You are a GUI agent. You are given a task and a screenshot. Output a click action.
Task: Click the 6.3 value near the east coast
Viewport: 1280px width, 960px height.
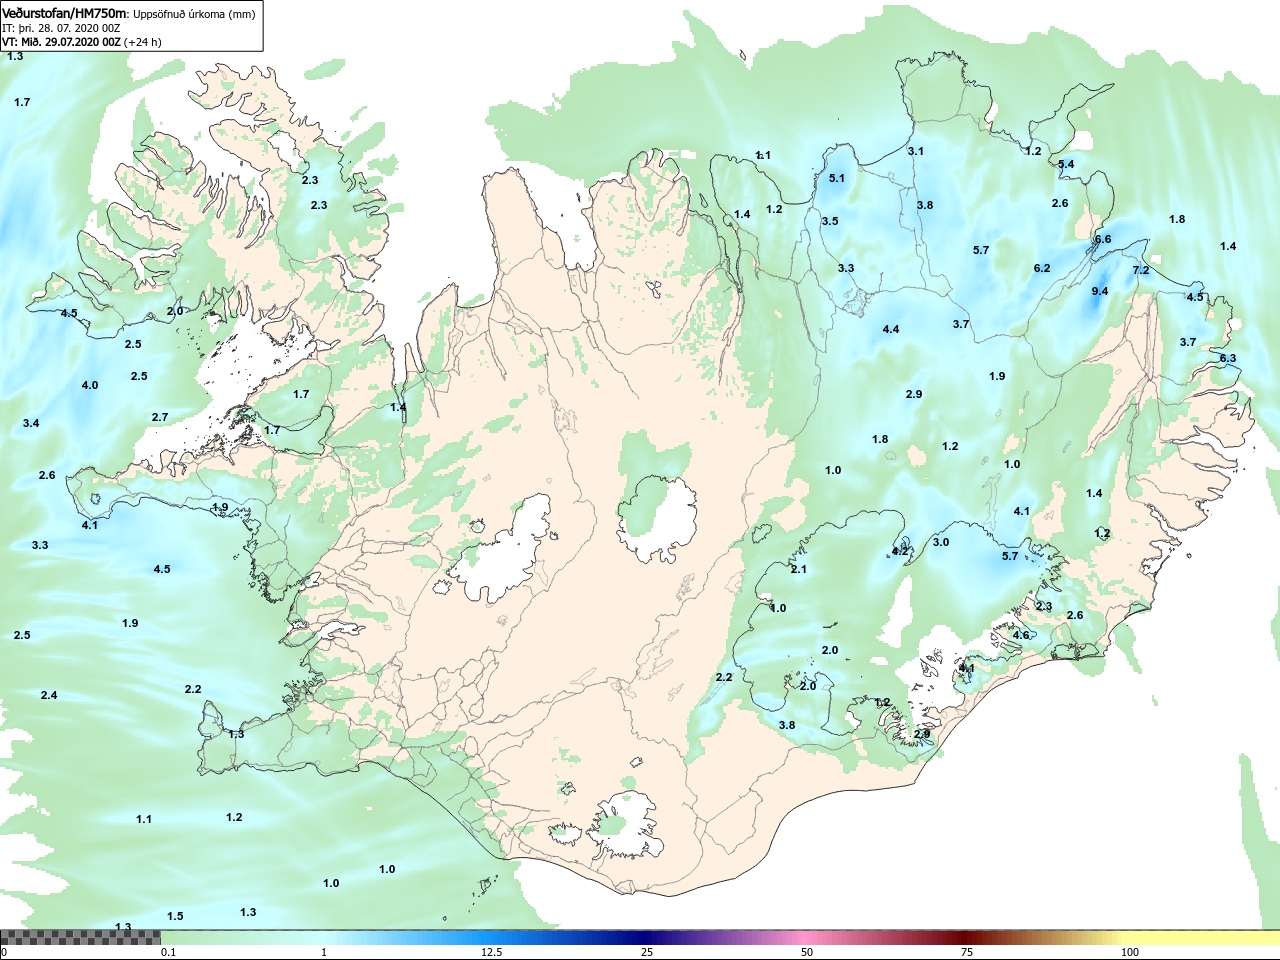pos(1228,358)
